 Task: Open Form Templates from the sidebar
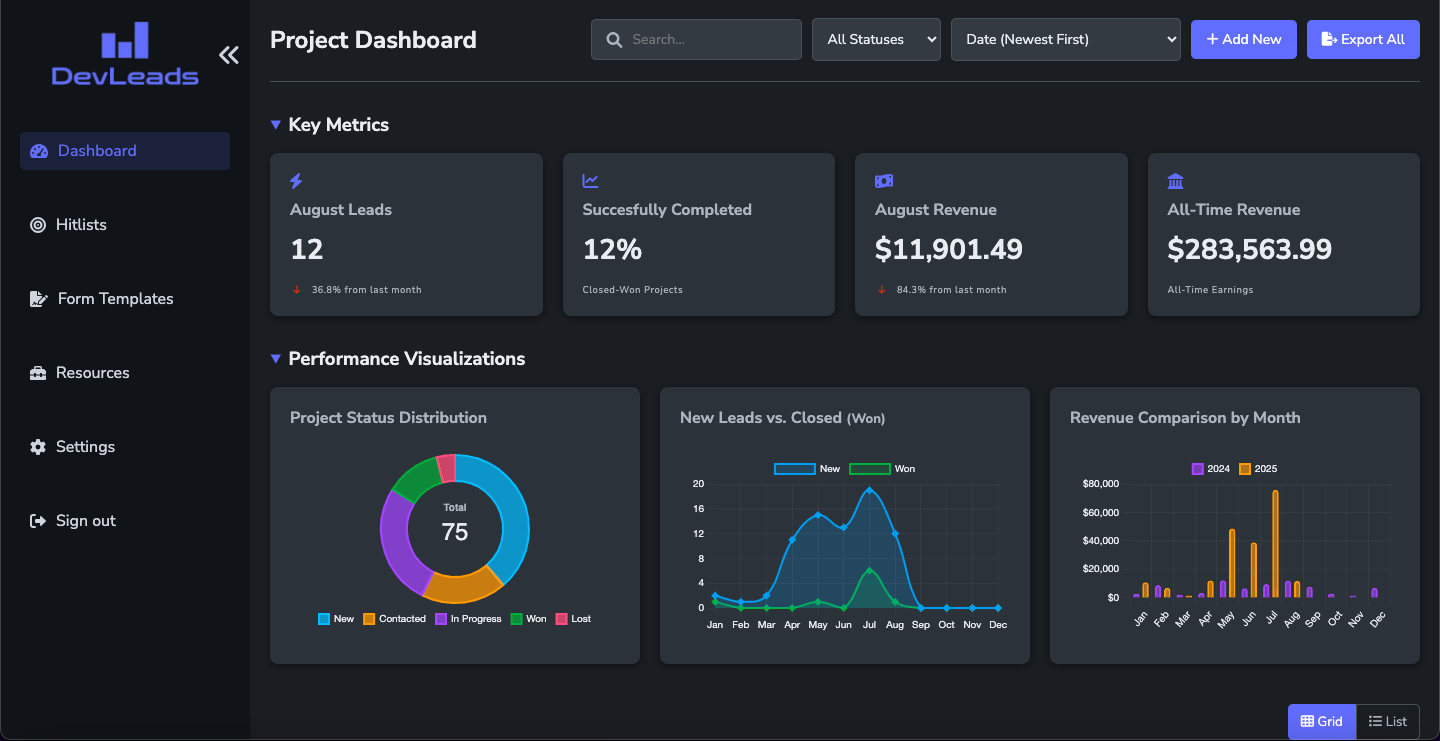125,299
